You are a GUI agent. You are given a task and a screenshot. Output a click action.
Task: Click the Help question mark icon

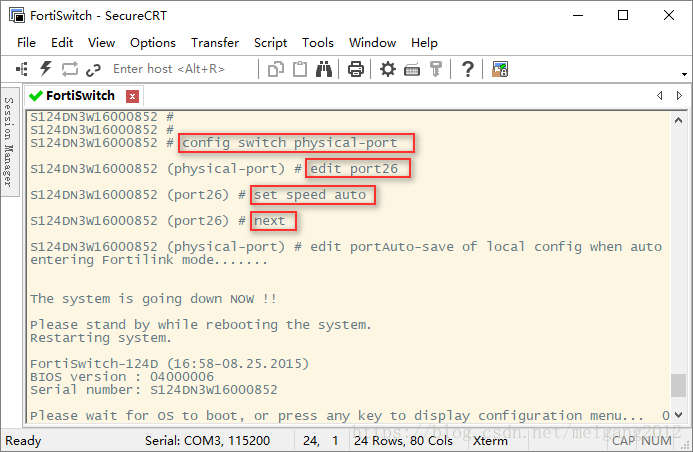(x=468, y=69)
